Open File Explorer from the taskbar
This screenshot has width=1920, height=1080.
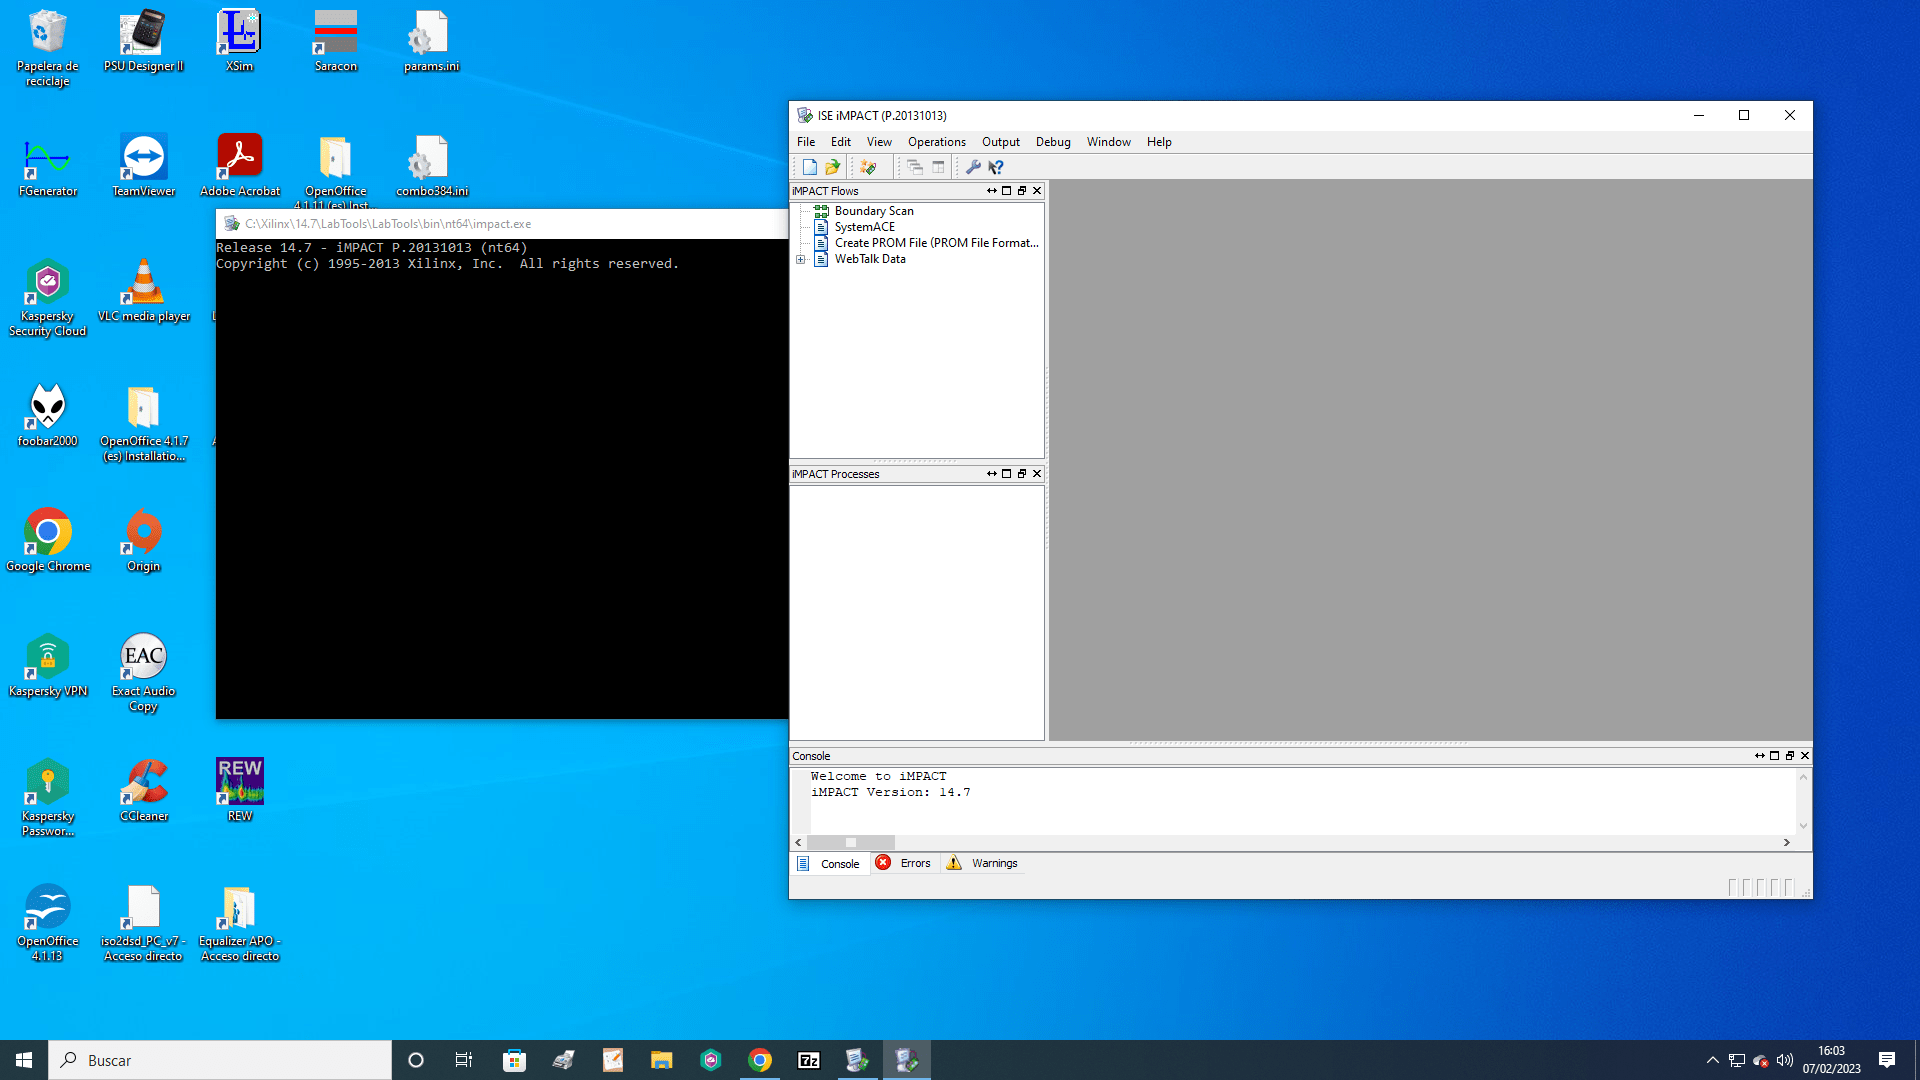pos(661,1060)
